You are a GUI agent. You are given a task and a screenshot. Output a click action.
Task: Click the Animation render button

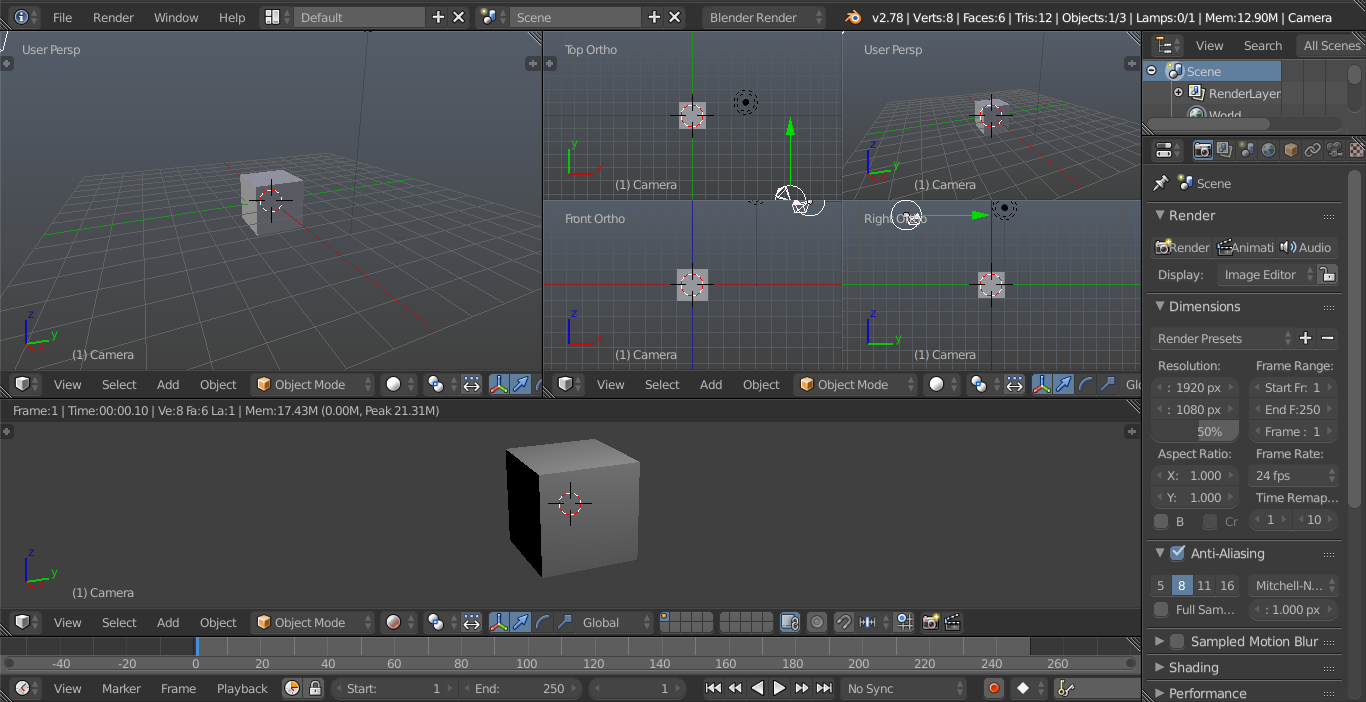tap(1246, 247)
